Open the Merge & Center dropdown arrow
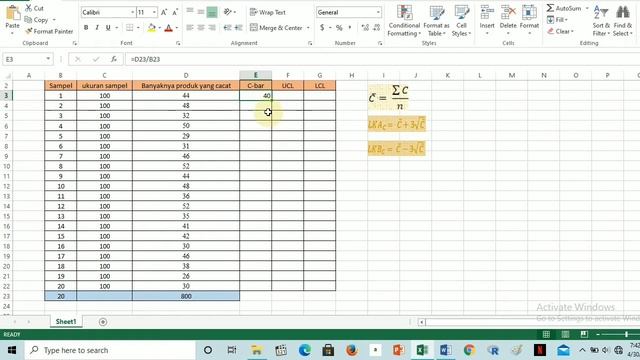Image resolution: width=640 pixels, height=360 pixels. [308, 28]
